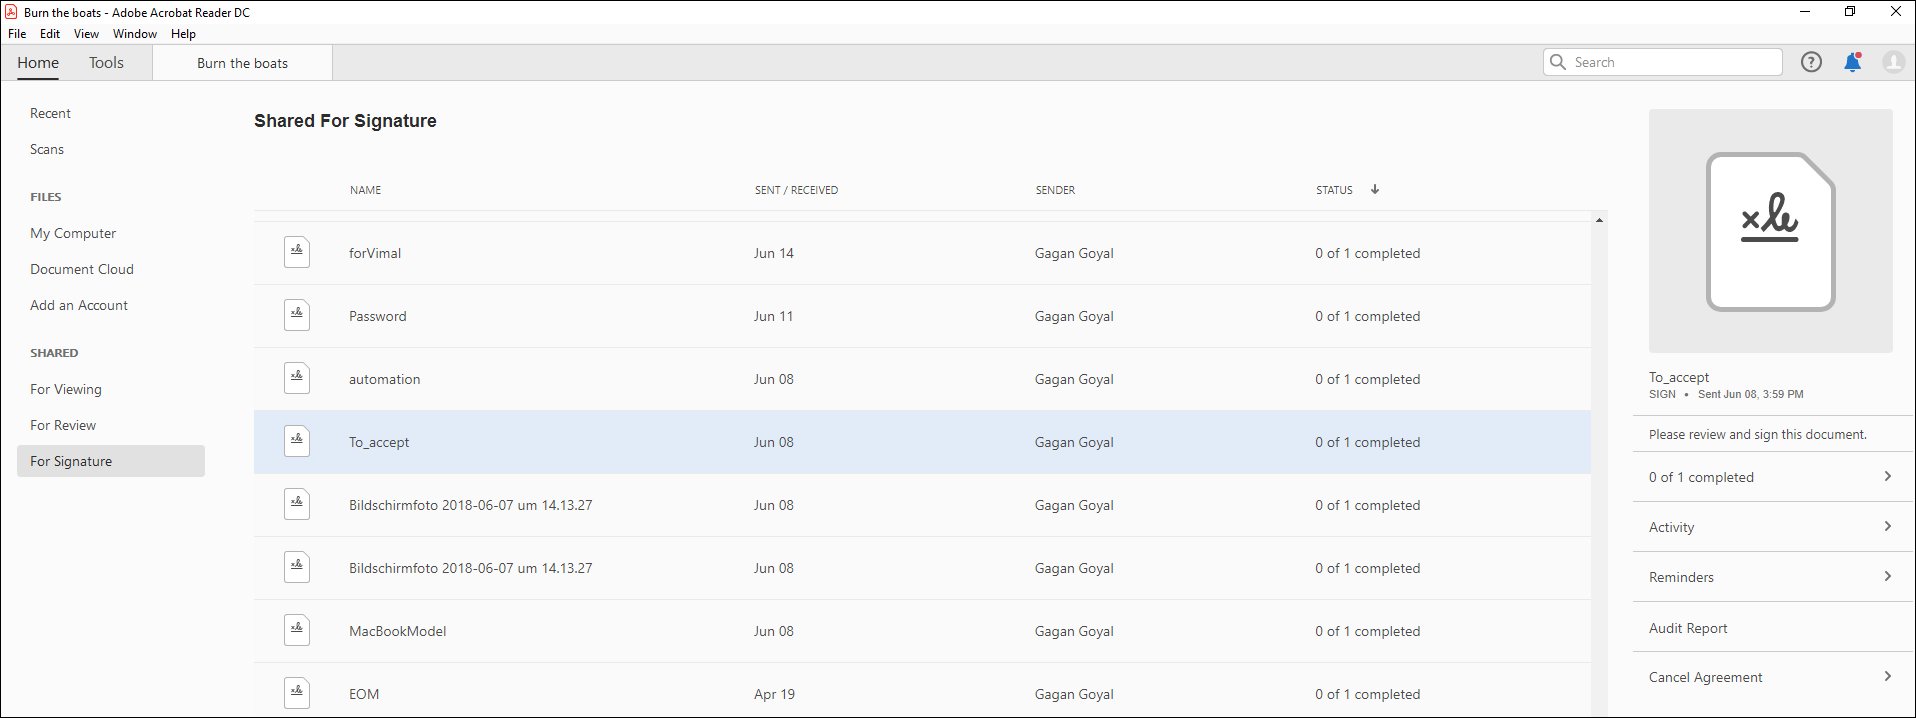Sort by the SENDER column header
The height and width of the screenshot is (718, 1916).
(1055, 190)
